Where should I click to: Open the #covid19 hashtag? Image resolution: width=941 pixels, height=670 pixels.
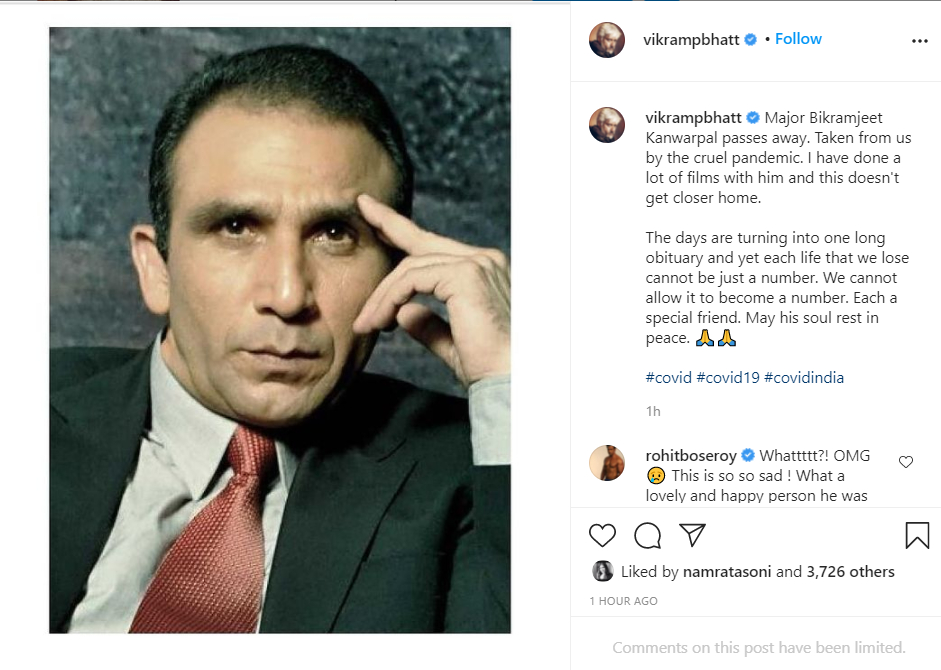(x=728, y=378)
